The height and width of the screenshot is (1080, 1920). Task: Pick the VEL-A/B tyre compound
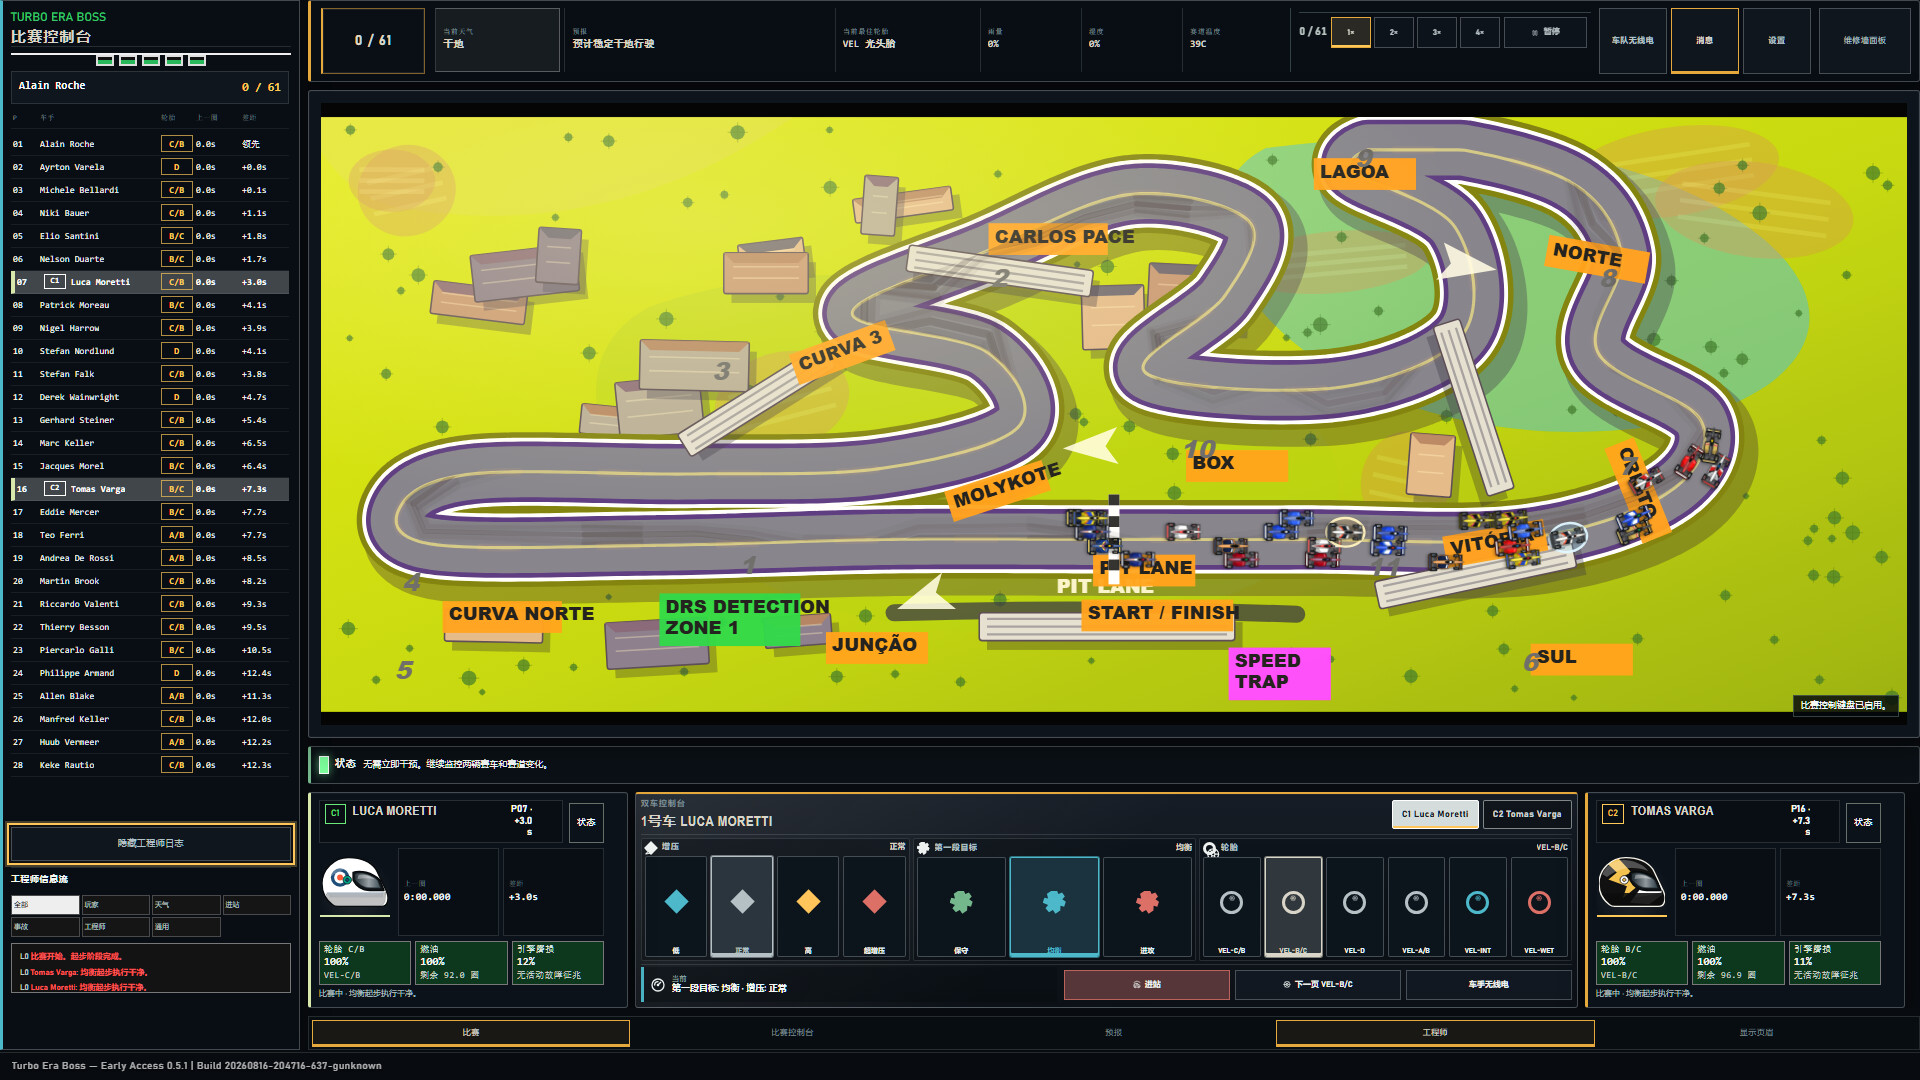click(x=1416, y=906)
